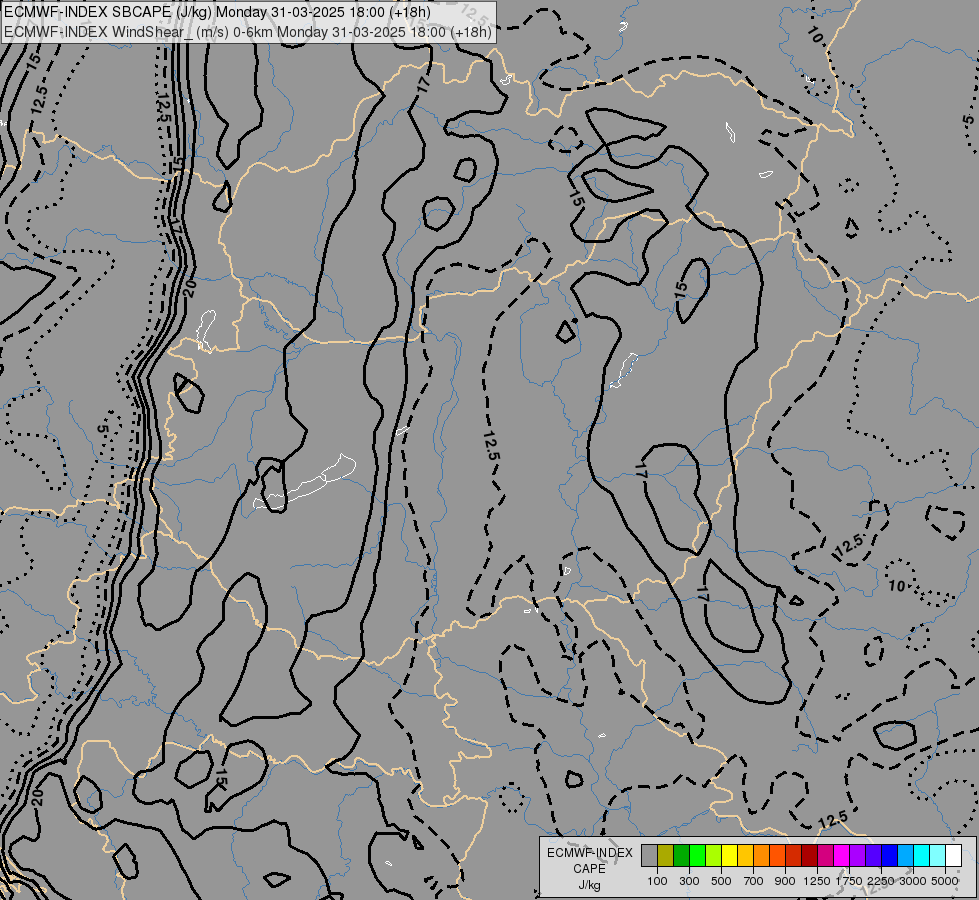Click the '1250' legend value

[817, 881]
